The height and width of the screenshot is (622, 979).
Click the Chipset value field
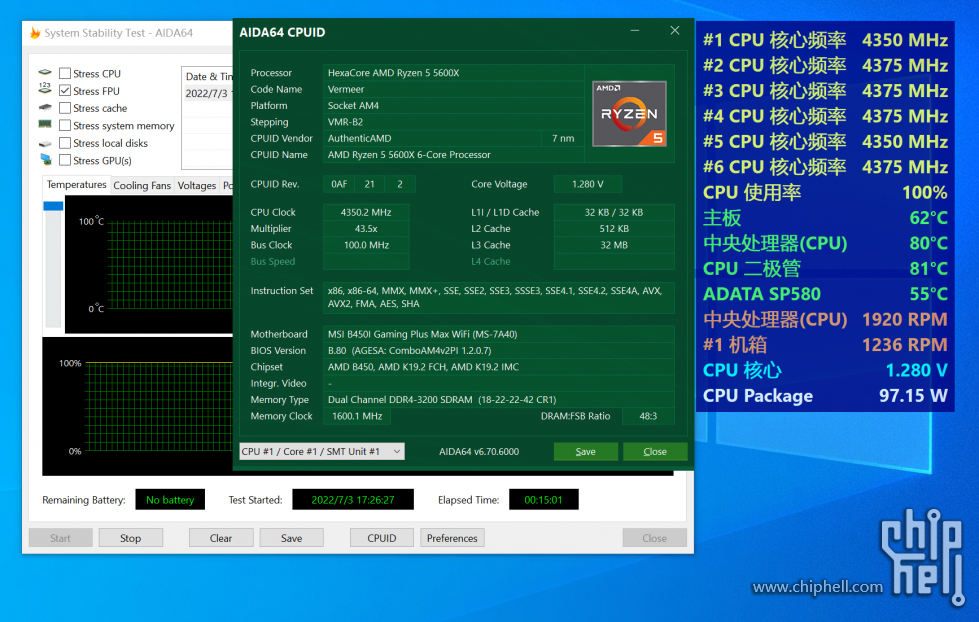pos(498,367)
